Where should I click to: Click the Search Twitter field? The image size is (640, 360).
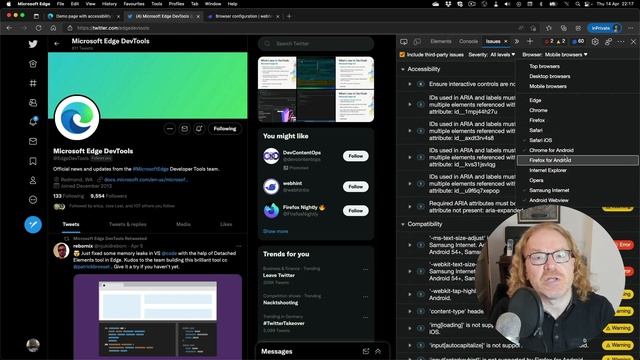click(316, 44)
